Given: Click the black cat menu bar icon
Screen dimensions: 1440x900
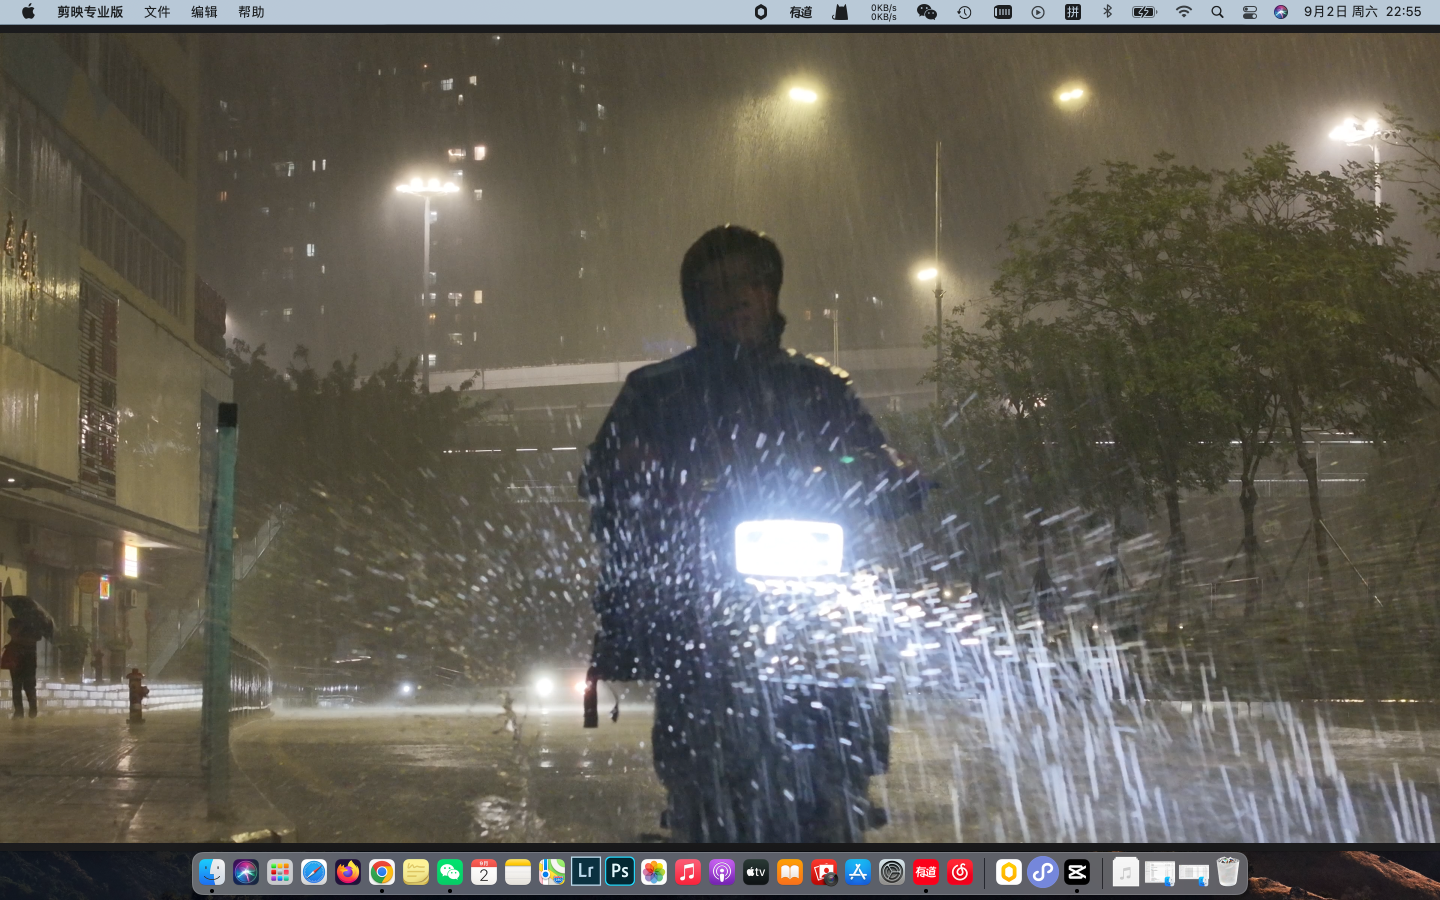Looking at the screenshot, I should (x=841, y=12).
